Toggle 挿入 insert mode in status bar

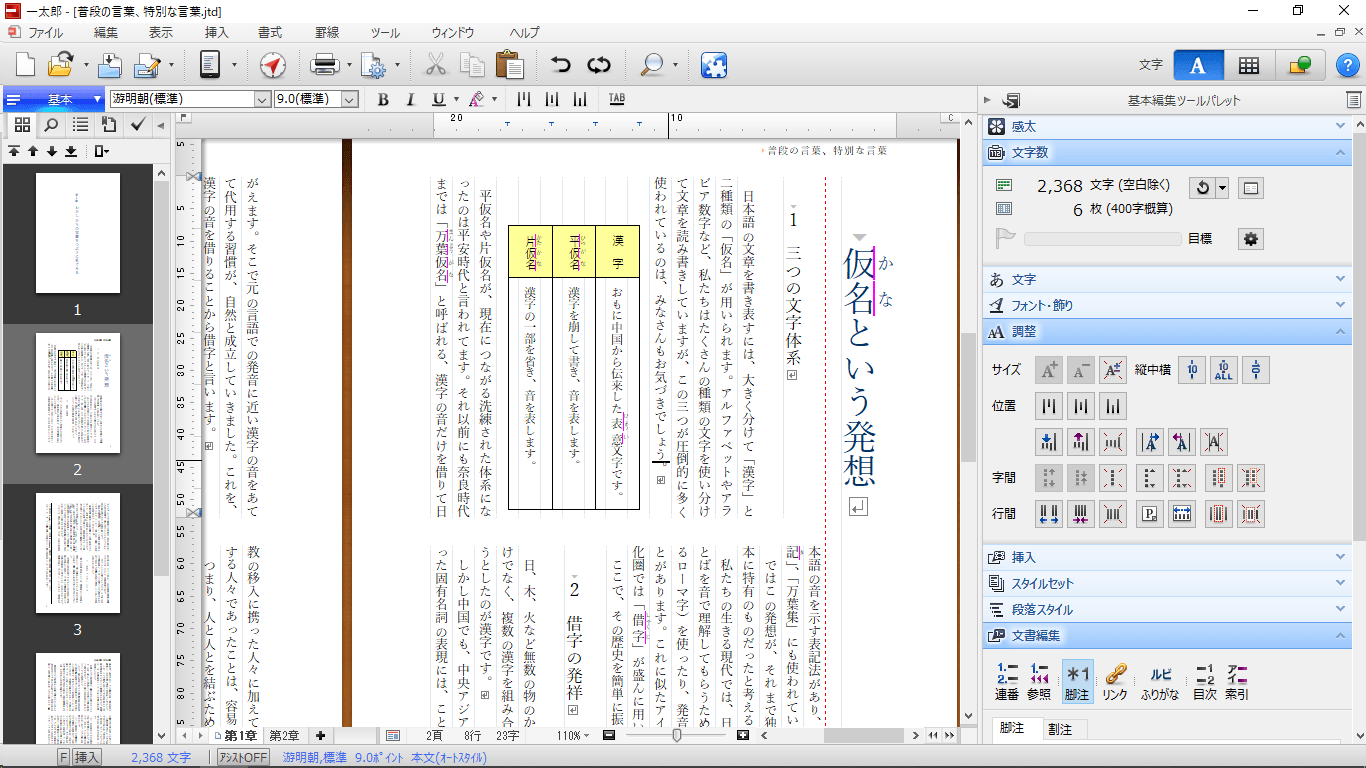[x=88, y=758]
